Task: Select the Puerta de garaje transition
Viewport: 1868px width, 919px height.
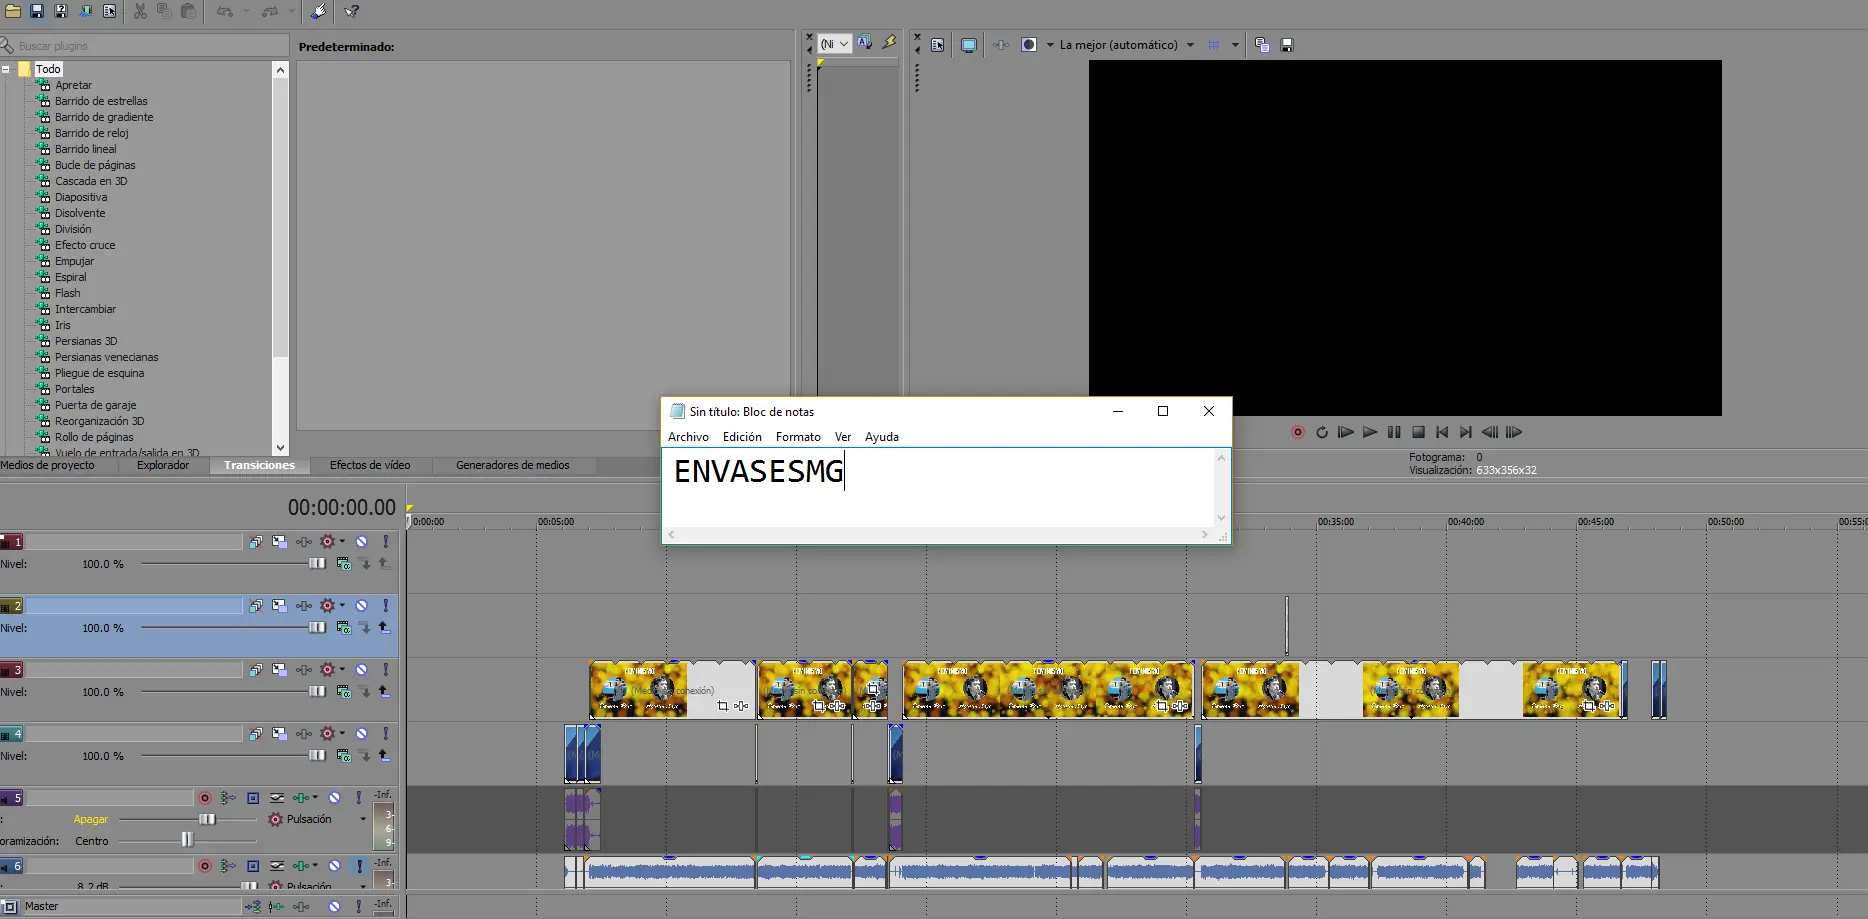Action: point(95,405)
